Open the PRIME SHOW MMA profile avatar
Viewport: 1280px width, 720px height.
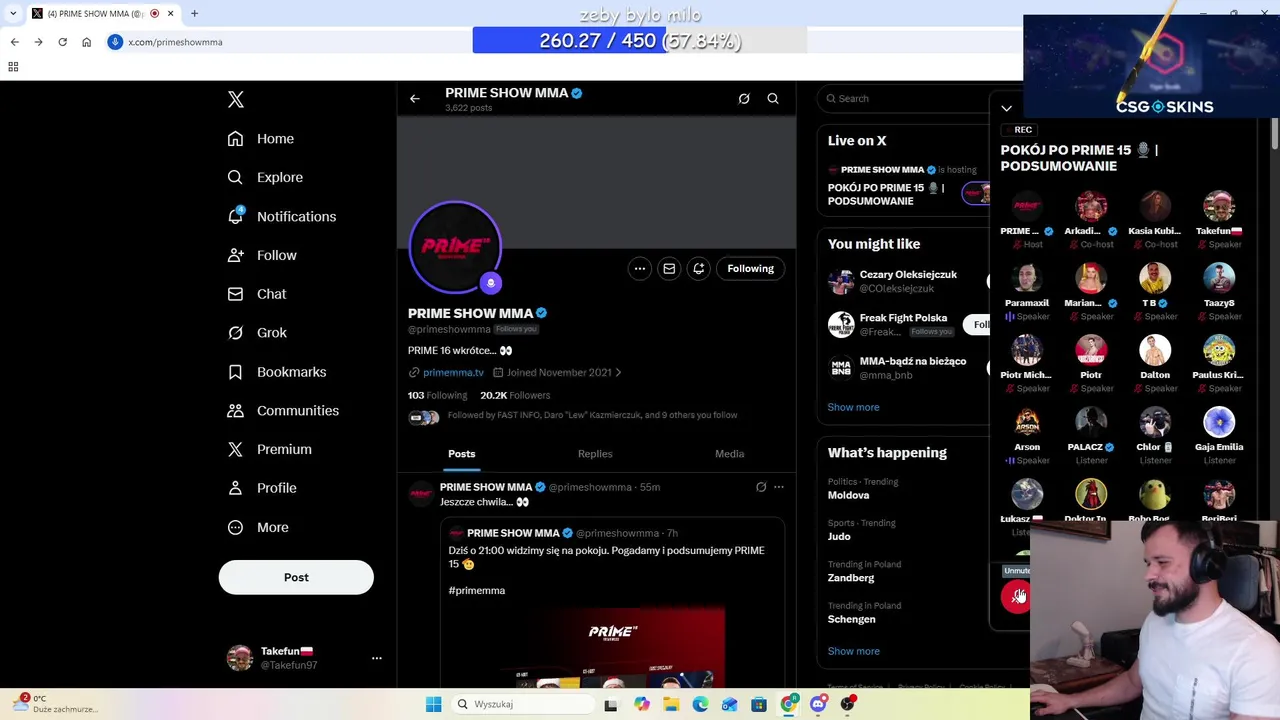[x=455, y=247]
